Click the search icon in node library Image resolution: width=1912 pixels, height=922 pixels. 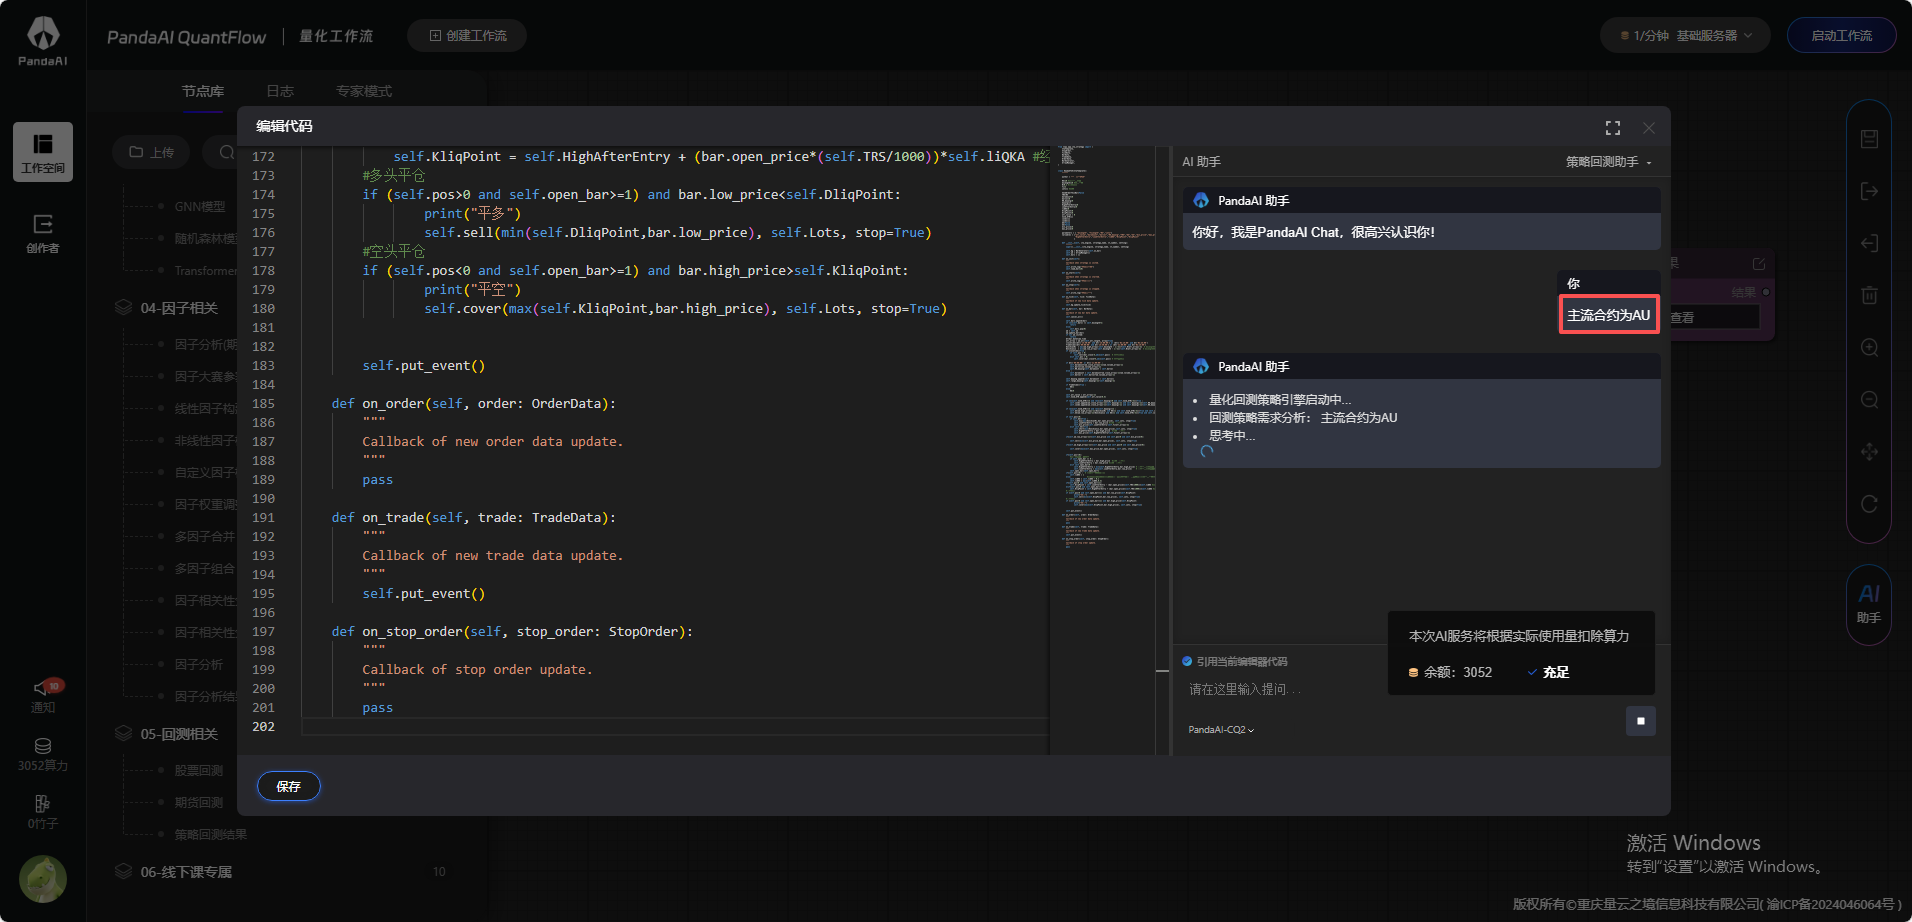(x=226, y=152)
